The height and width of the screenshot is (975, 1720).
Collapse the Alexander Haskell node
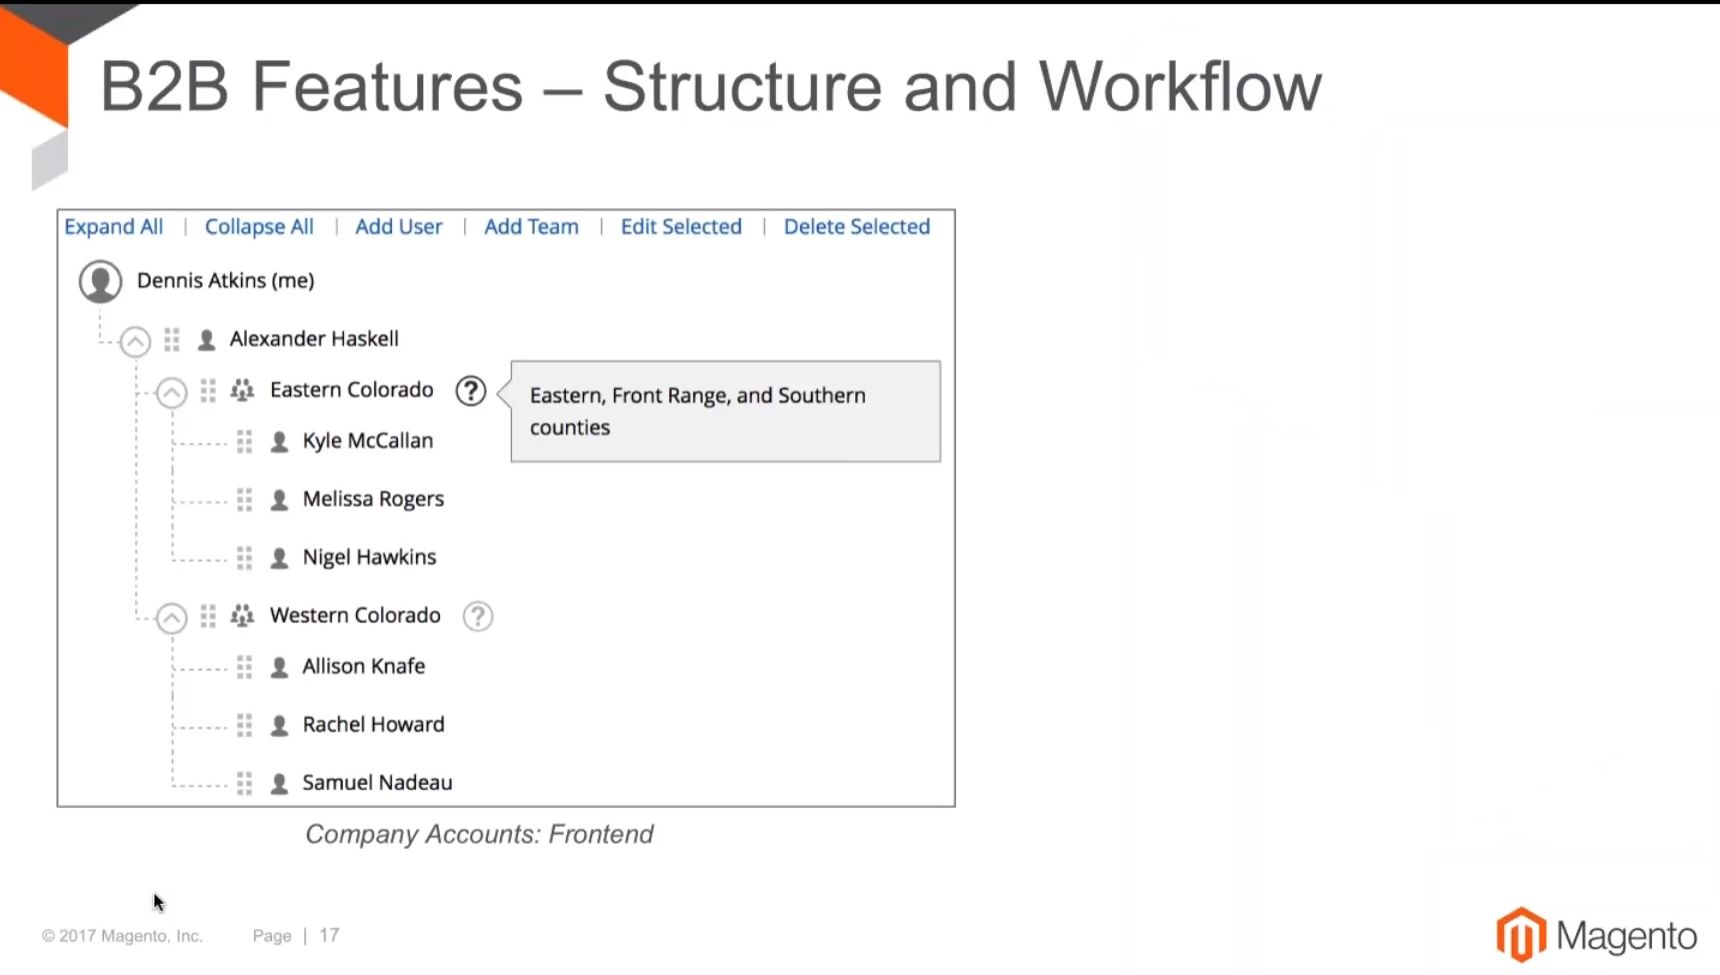(x=135, y=342)
